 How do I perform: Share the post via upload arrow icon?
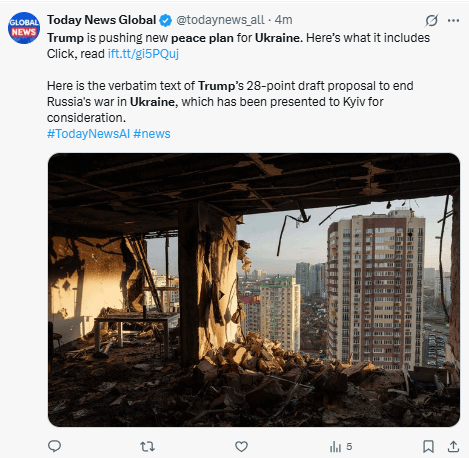click(x=453, y=446)
